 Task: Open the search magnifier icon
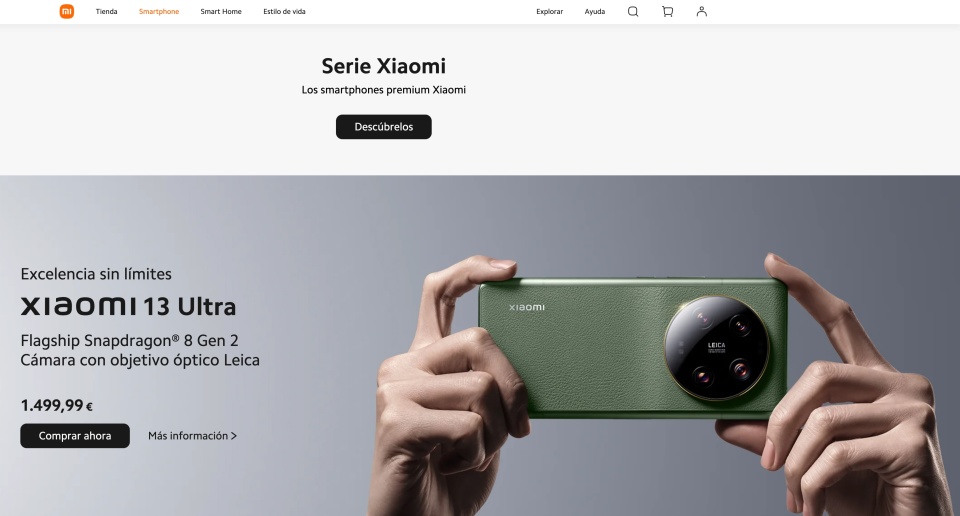(633, 11)
